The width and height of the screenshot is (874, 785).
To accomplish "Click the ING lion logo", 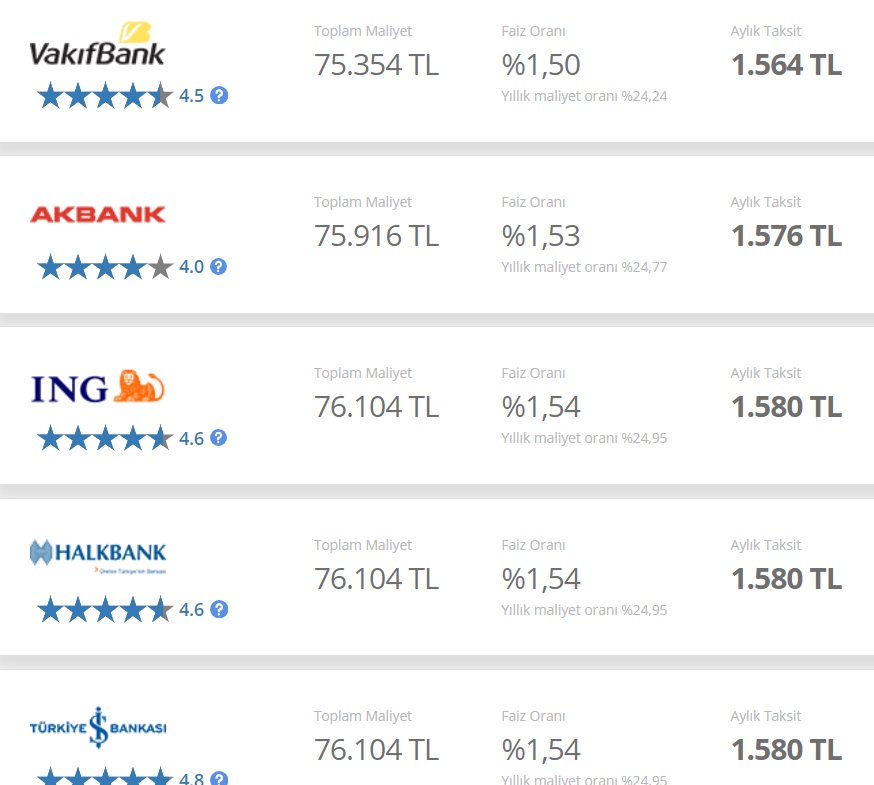I will tap(98, 386).
